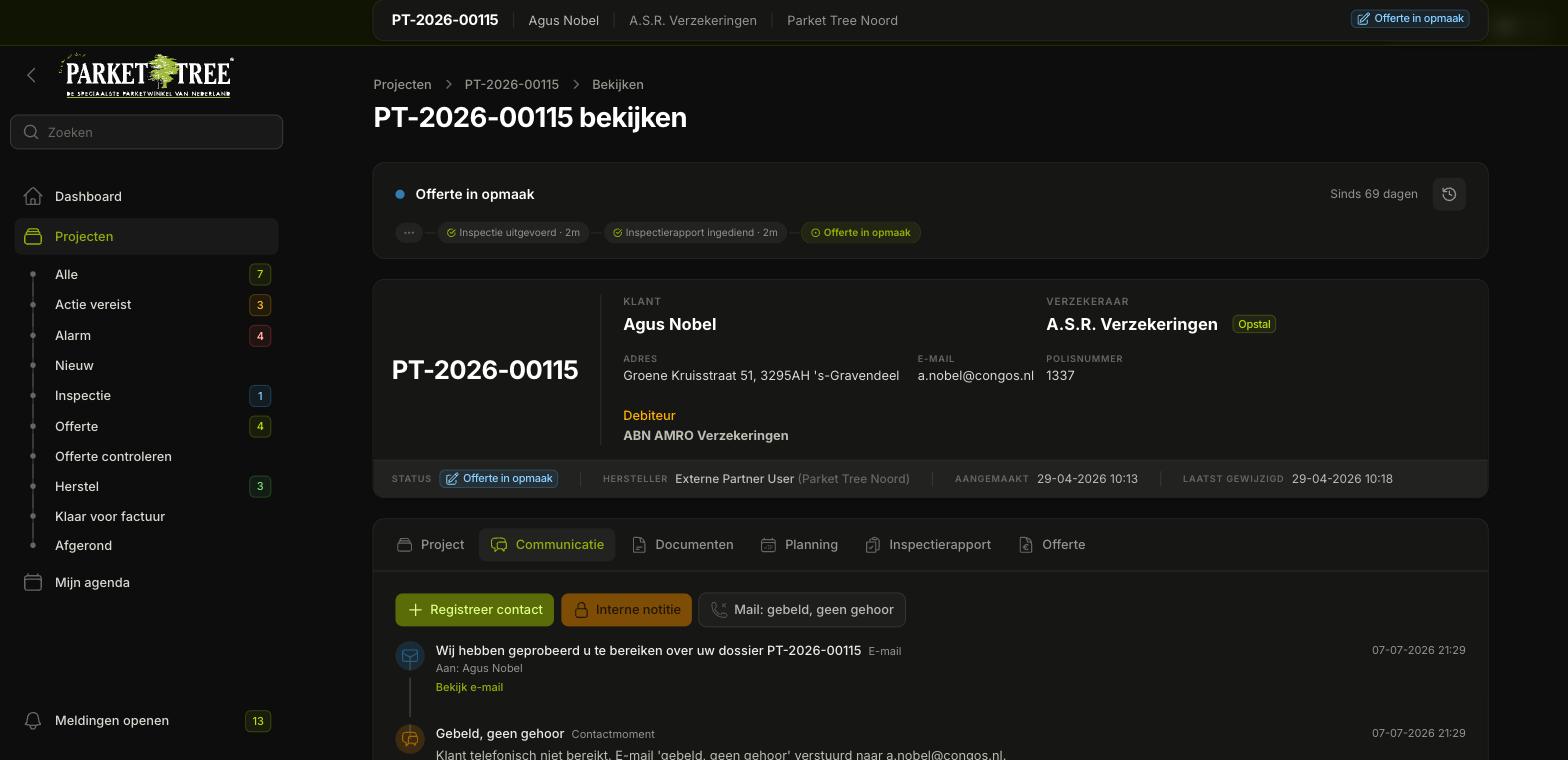
Task: Open the Project tab
Action: [x=431, y=545]
